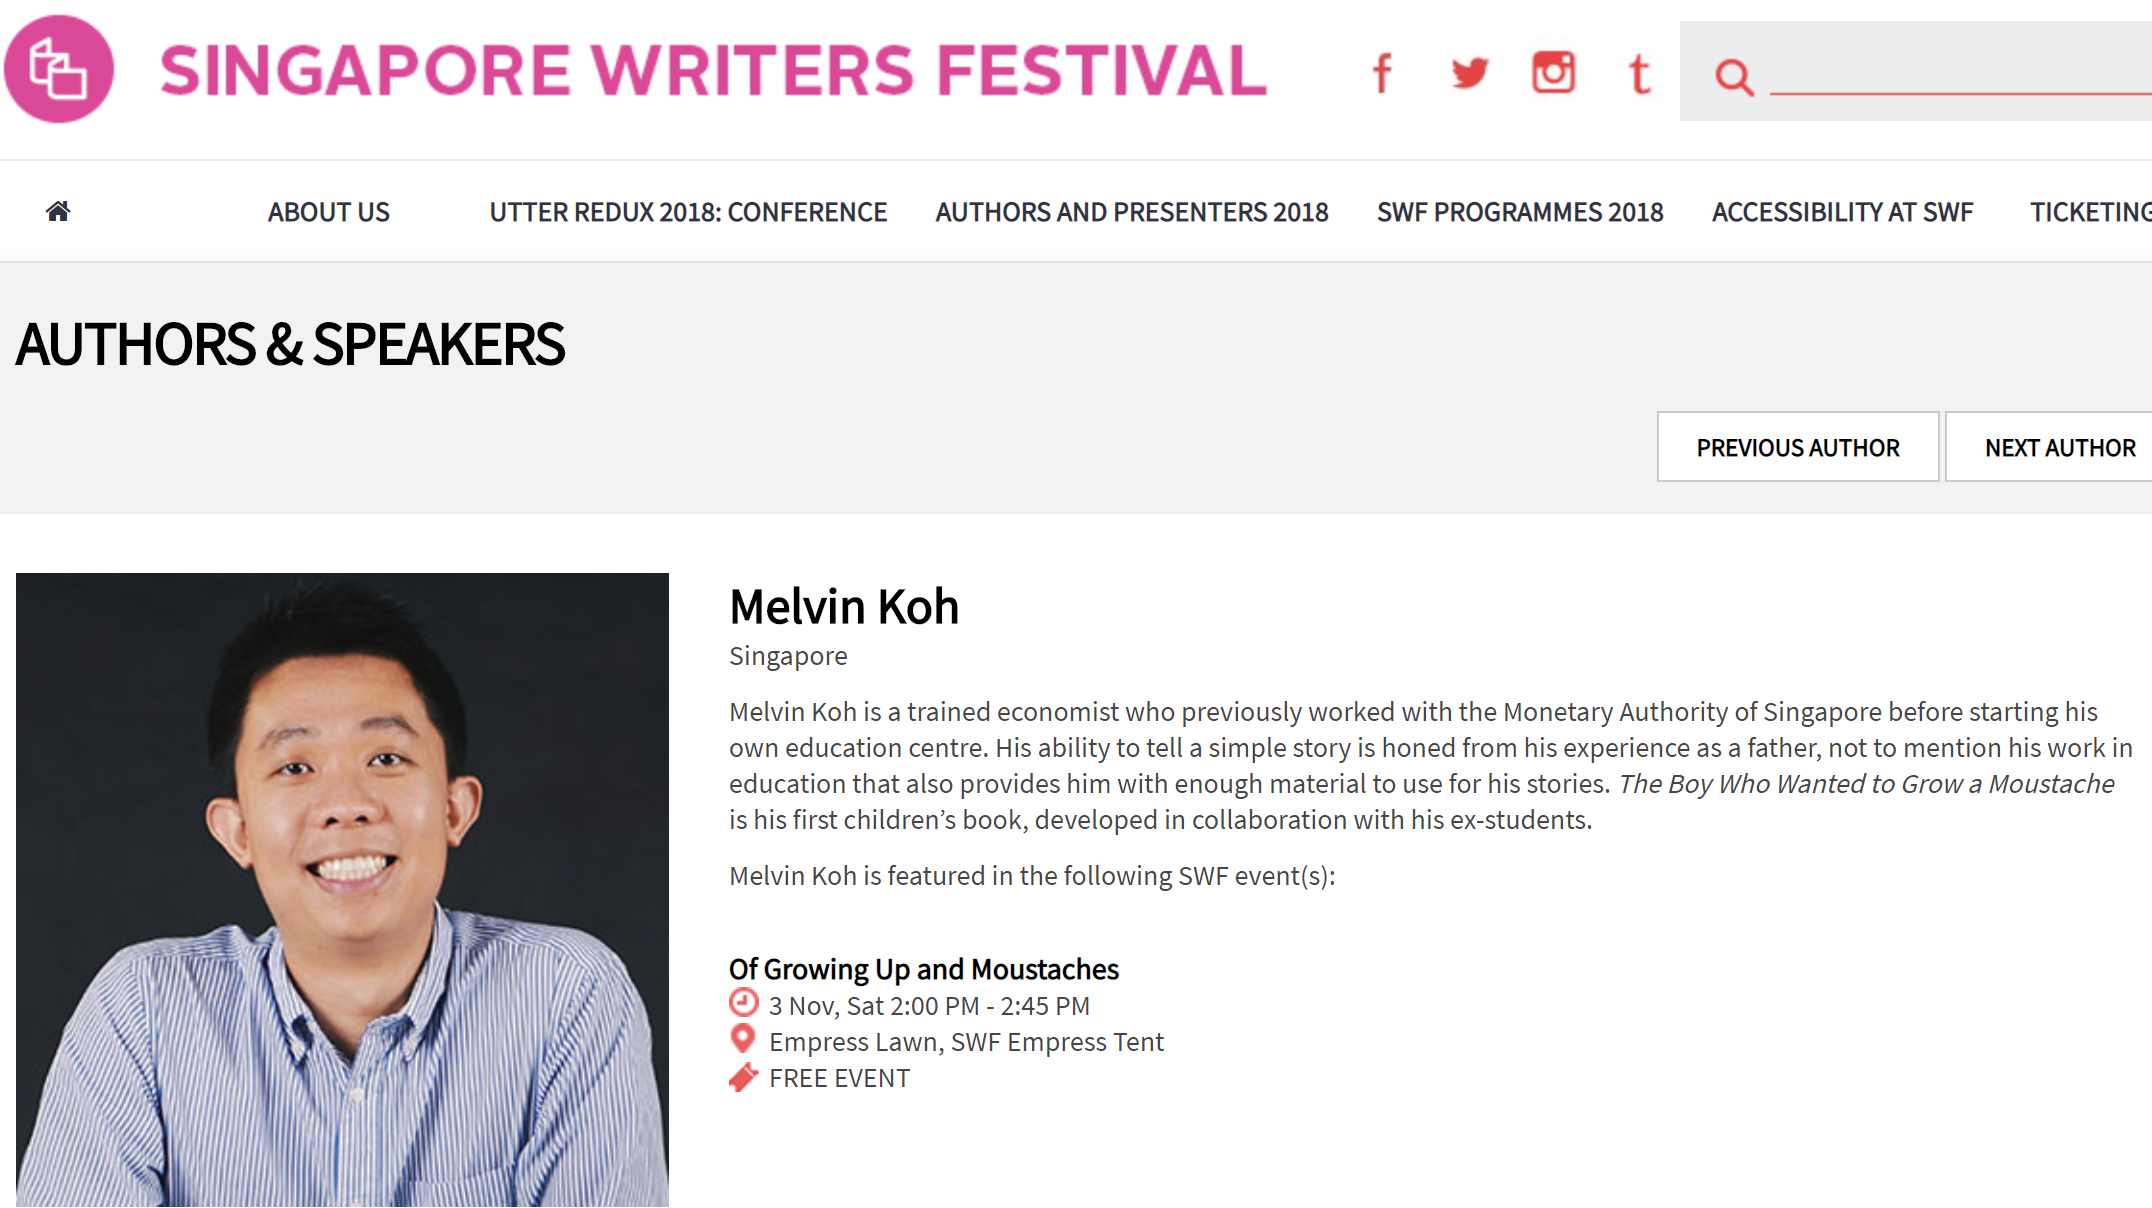Open the About Us menu
The width and height of the screenshot is (2152, 1208).
tap(329, 212)
